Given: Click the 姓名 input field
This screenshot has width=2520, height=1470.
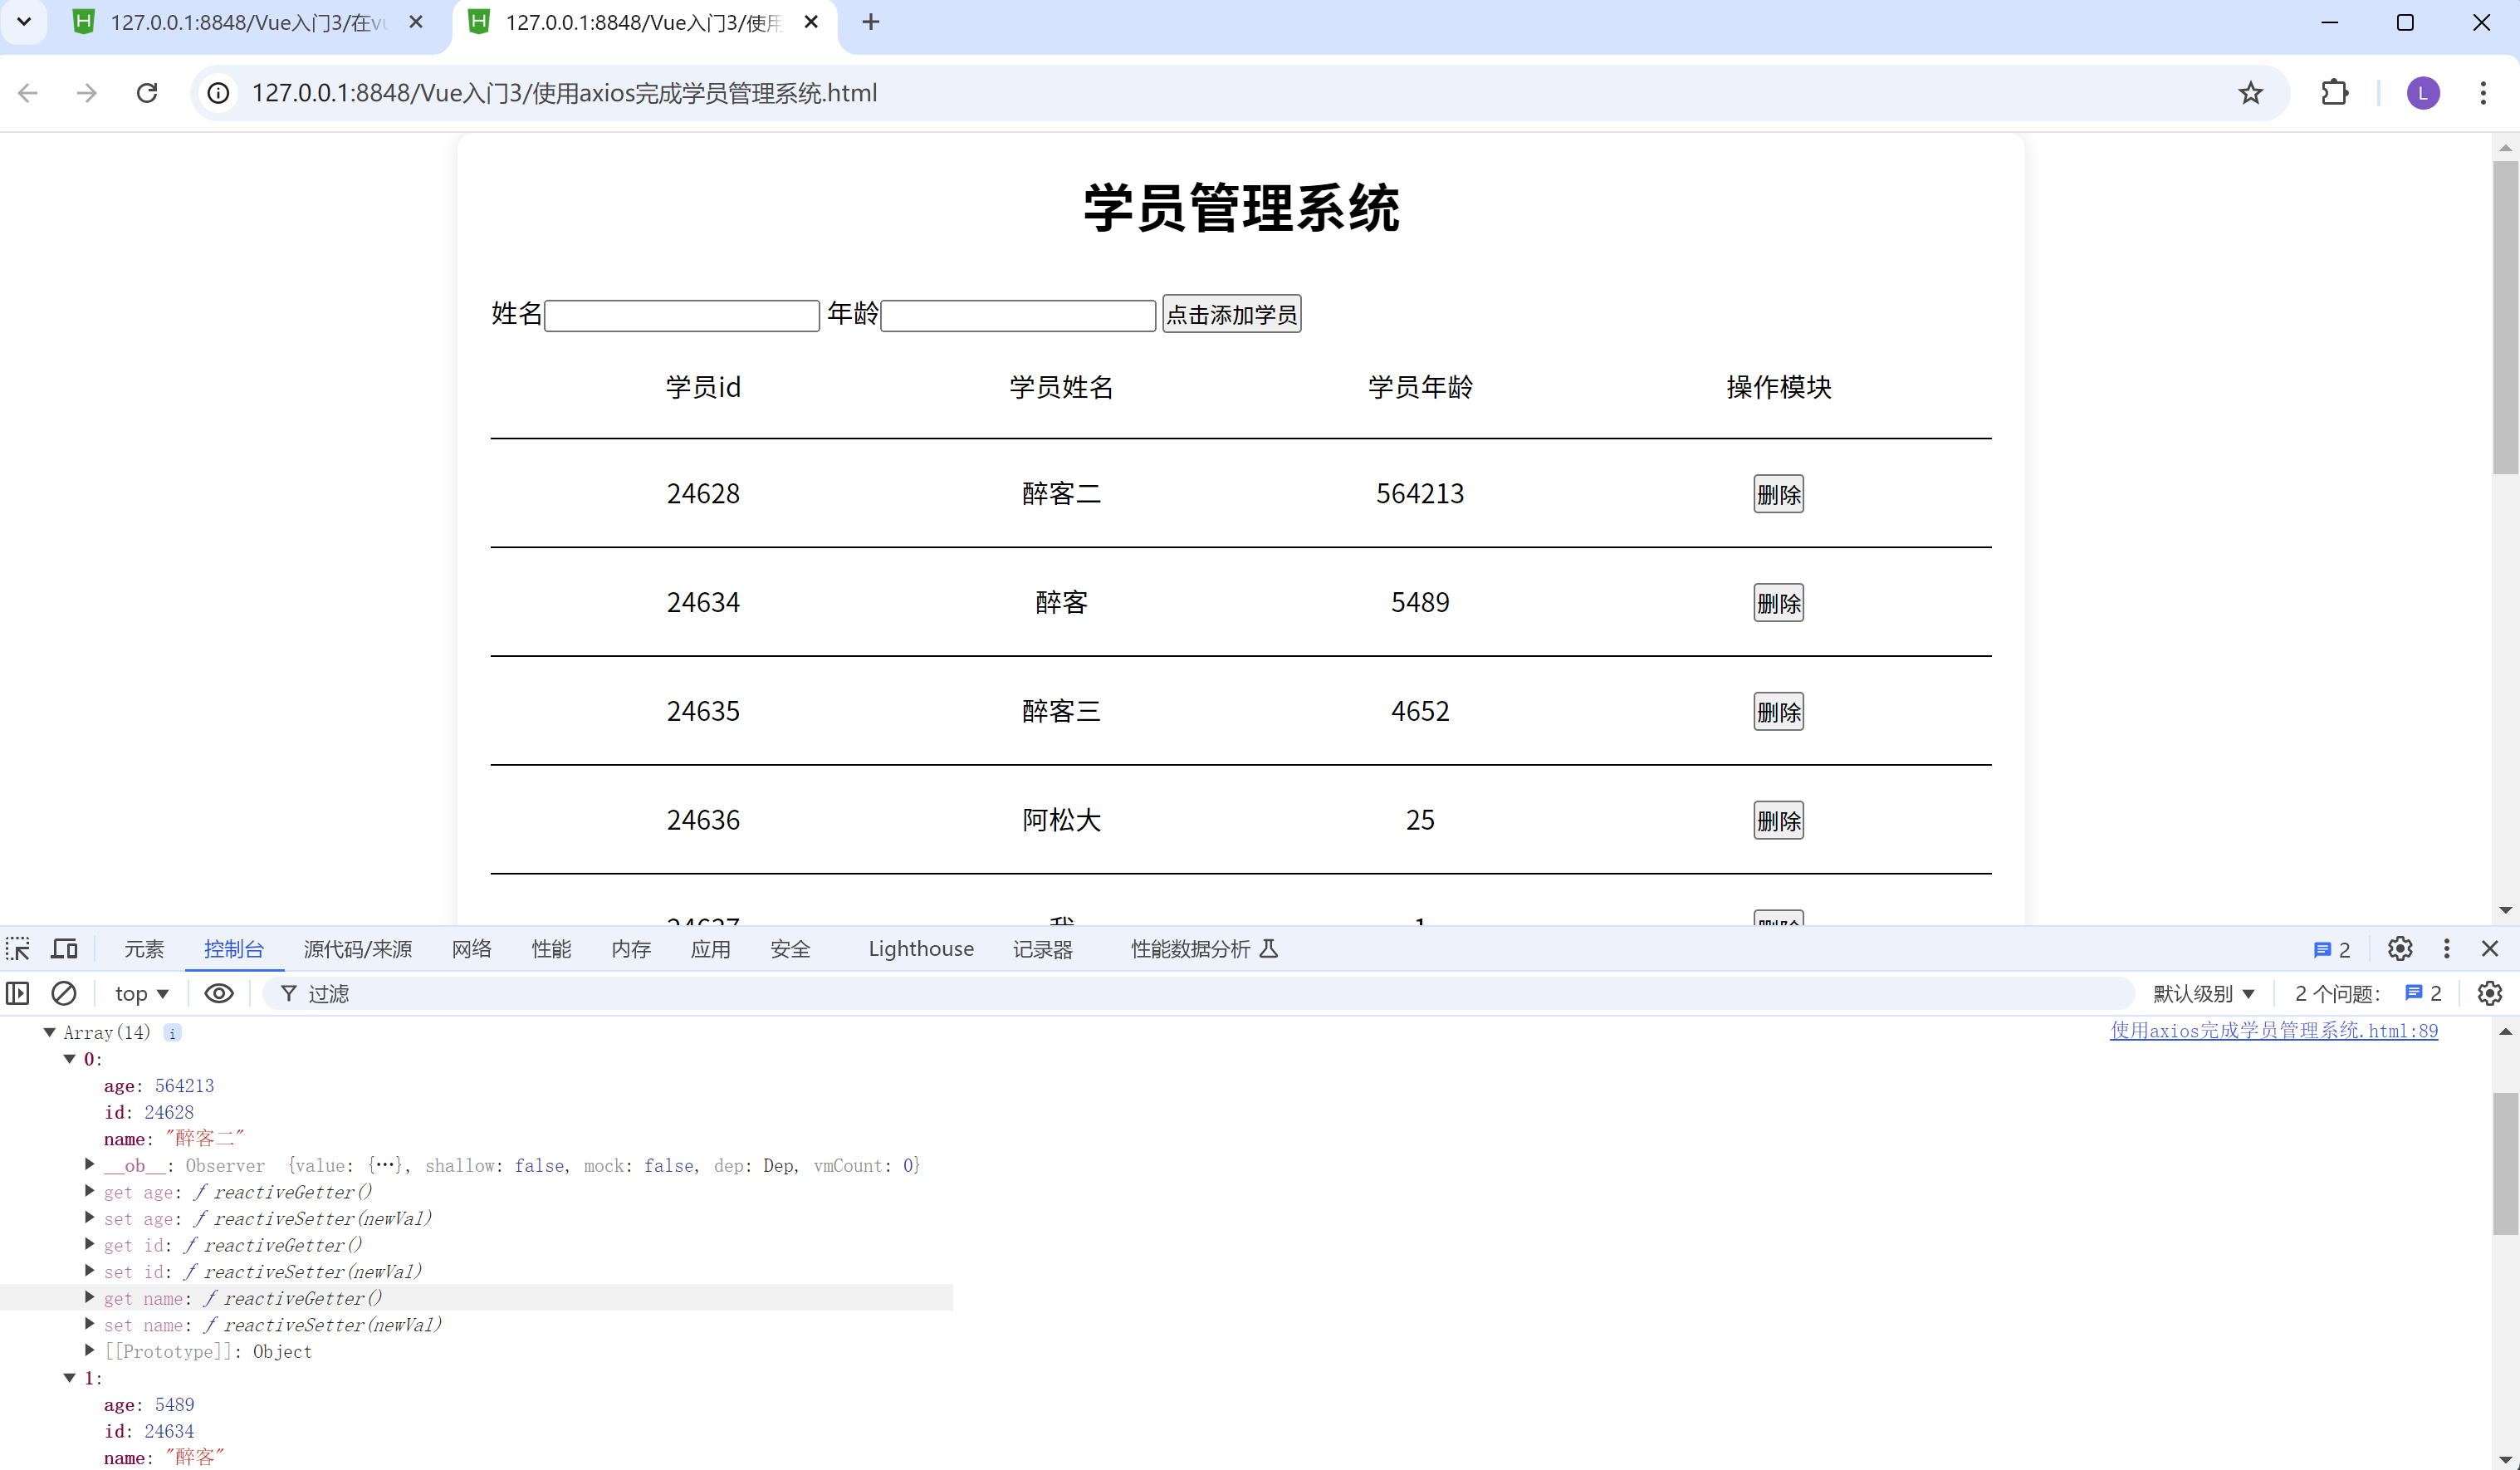Looking at the screenshot, I should click(682, 316).
